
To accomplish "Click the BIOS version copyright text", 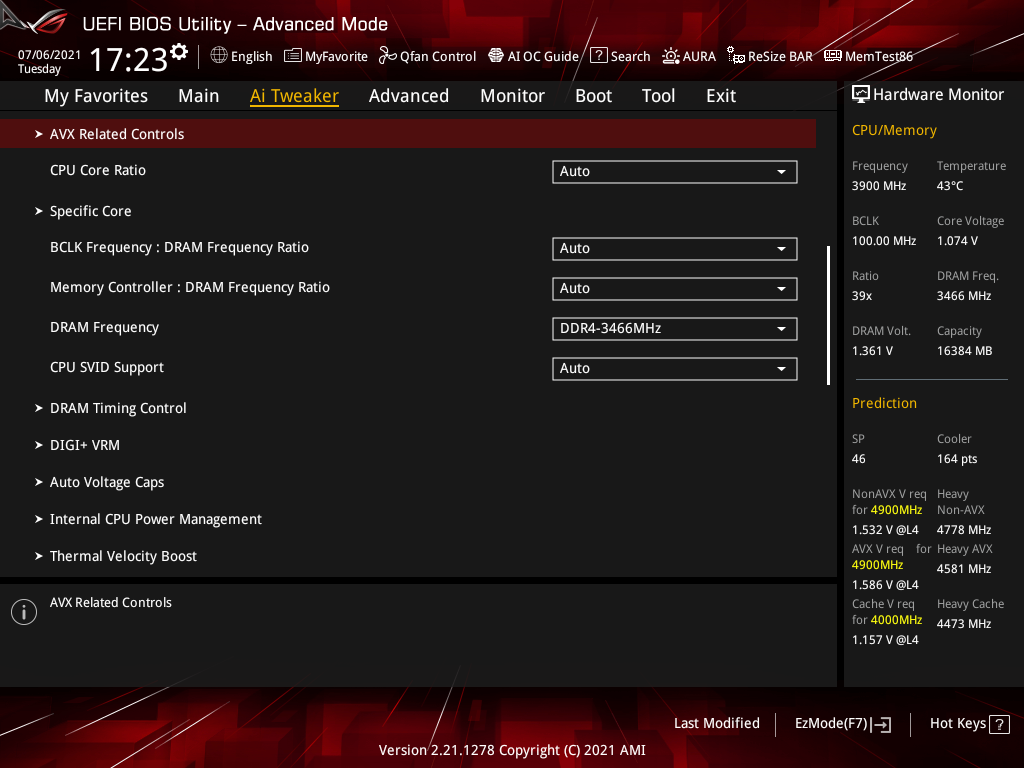I will coord(512,750).
